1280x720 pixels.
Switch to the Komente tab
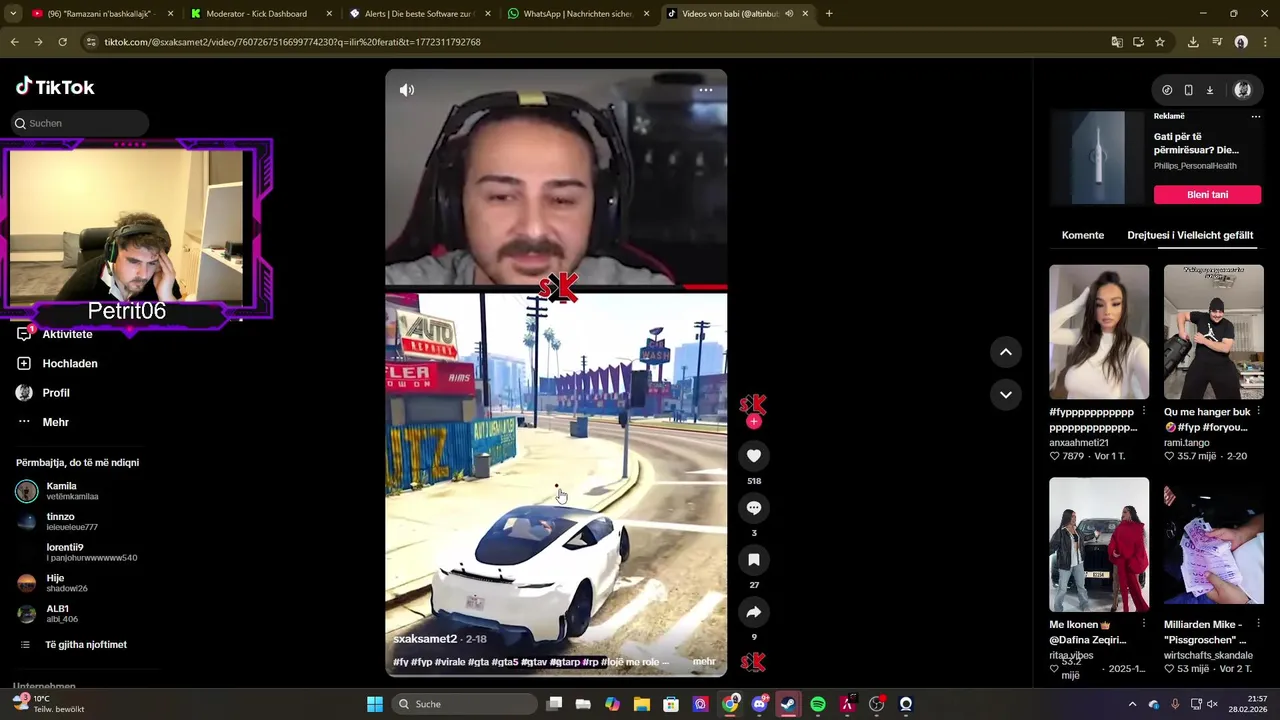pos(1083,235)
